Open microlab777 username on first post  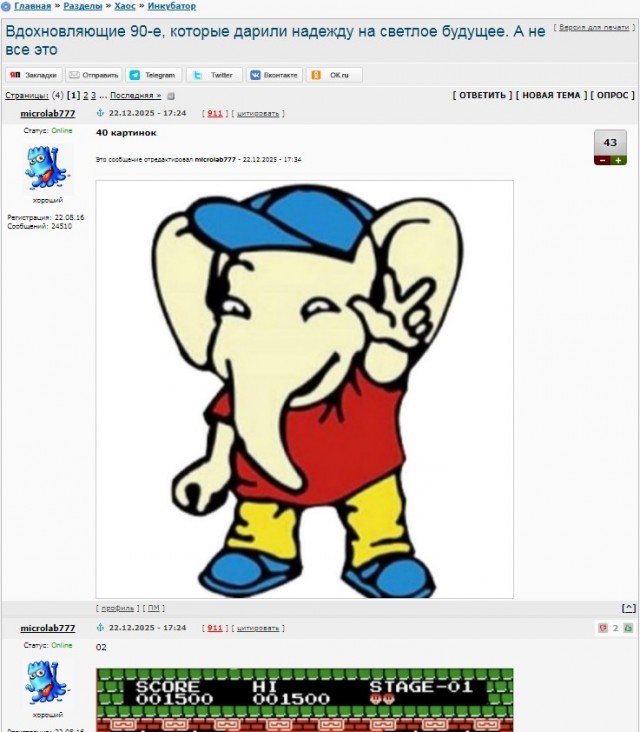coord(48,113)
